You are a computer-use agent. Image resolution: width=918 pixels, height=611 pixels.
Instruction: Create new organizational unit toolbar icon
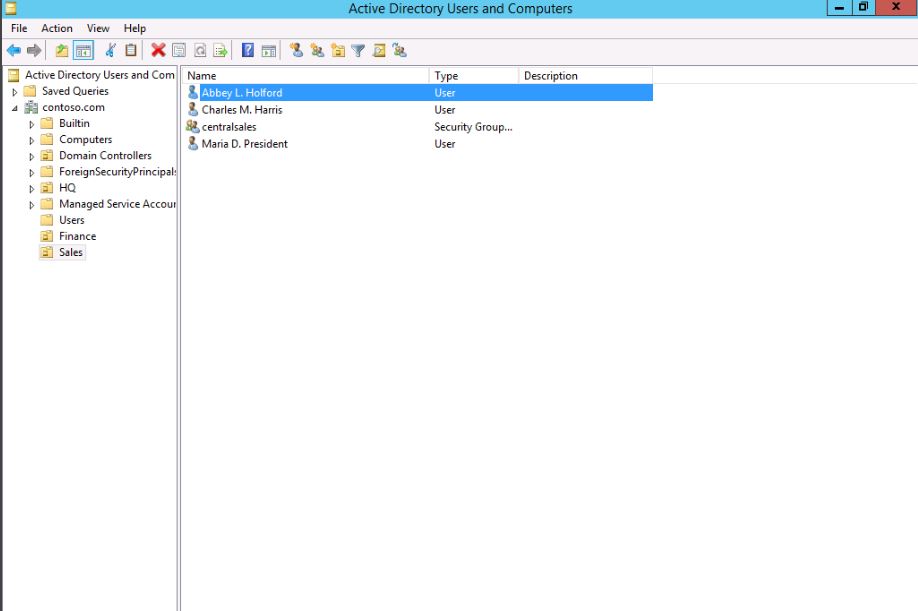pos(338,51)
